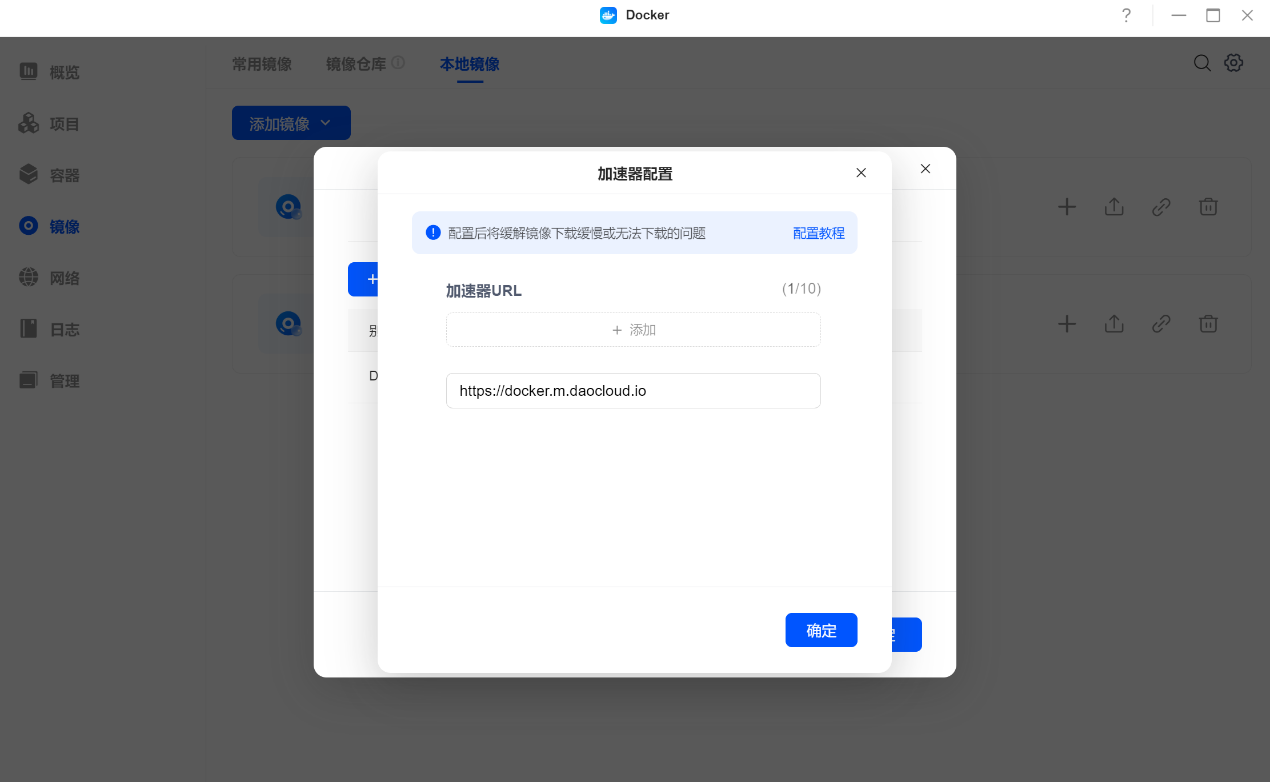
Task: Click the help question mark icon
Action: [x=1126, y=15]
